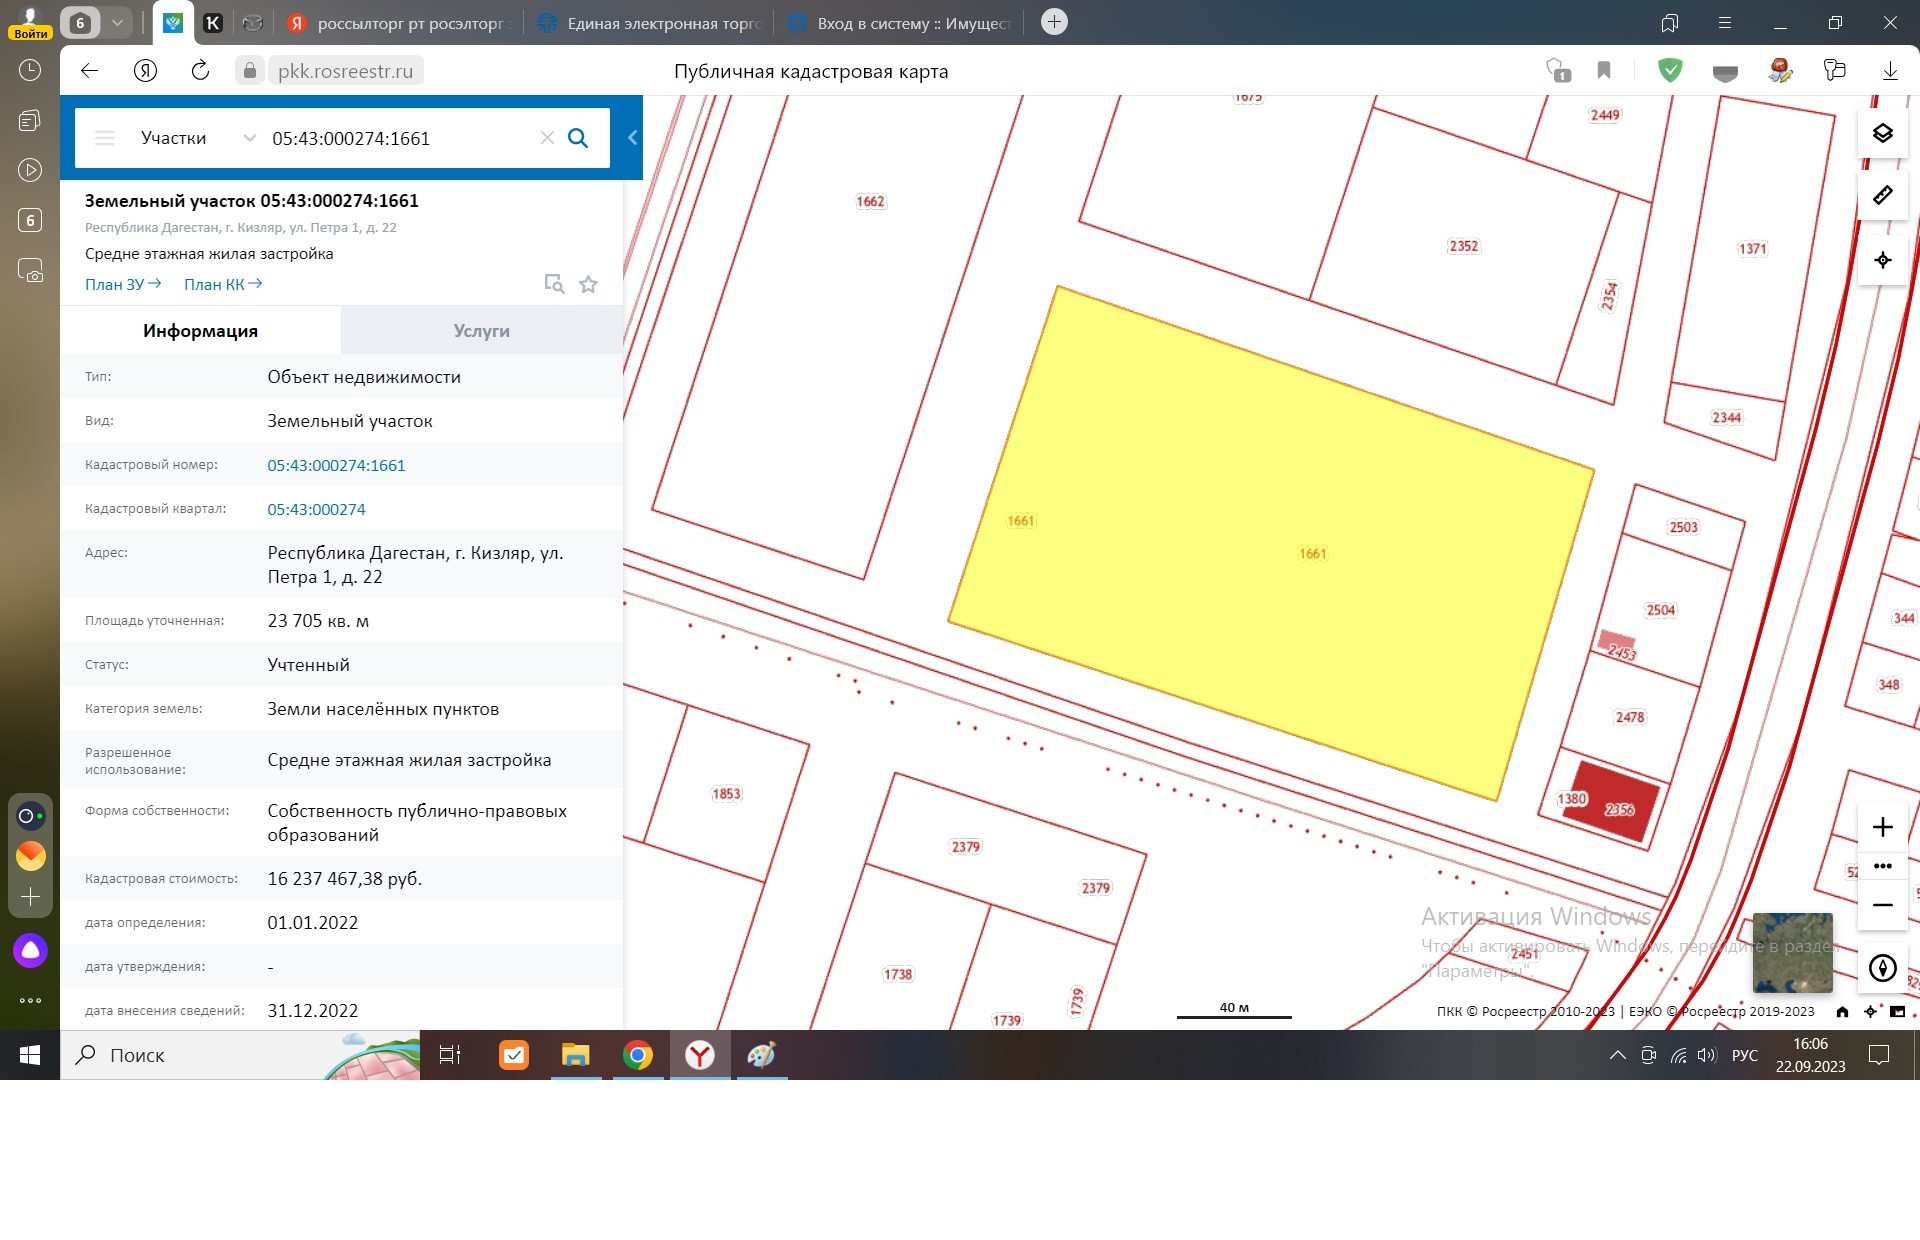Switch basemap via satellite thumbnail

(1792, 953)
